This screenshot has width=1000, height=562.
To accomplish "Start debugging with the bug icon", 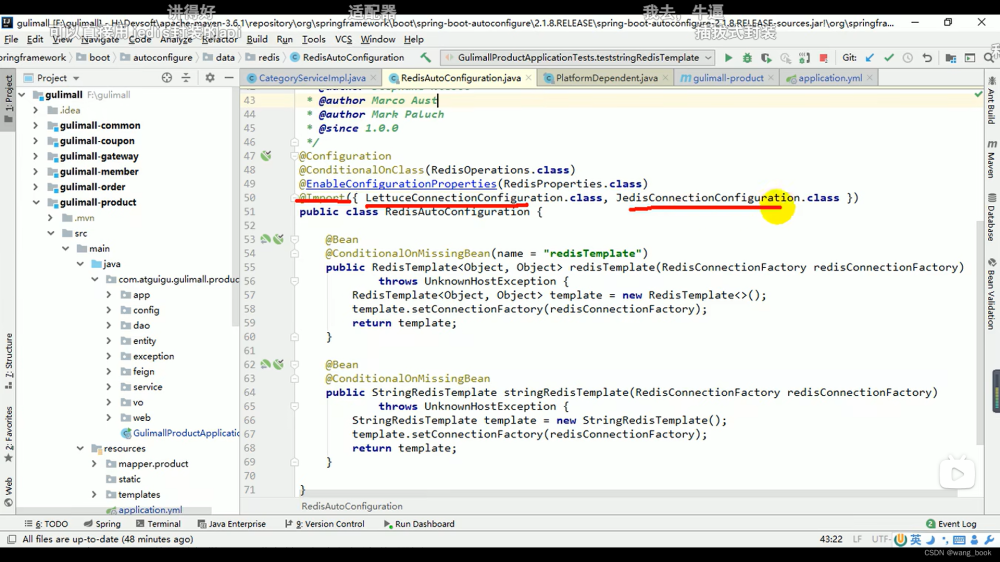I will [747, 57].
